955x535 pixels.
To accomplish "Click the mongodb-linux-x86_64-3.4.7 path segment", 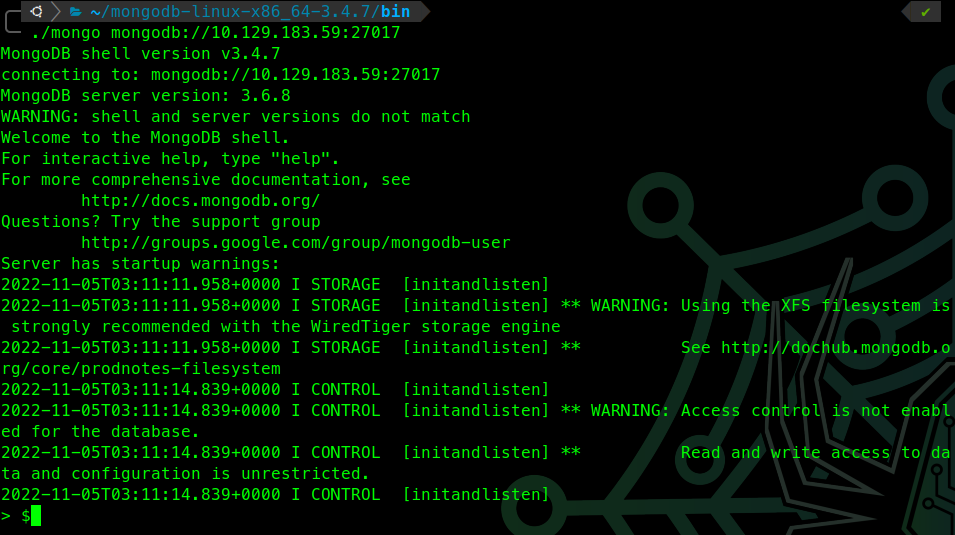I will (x=232, y=11).
